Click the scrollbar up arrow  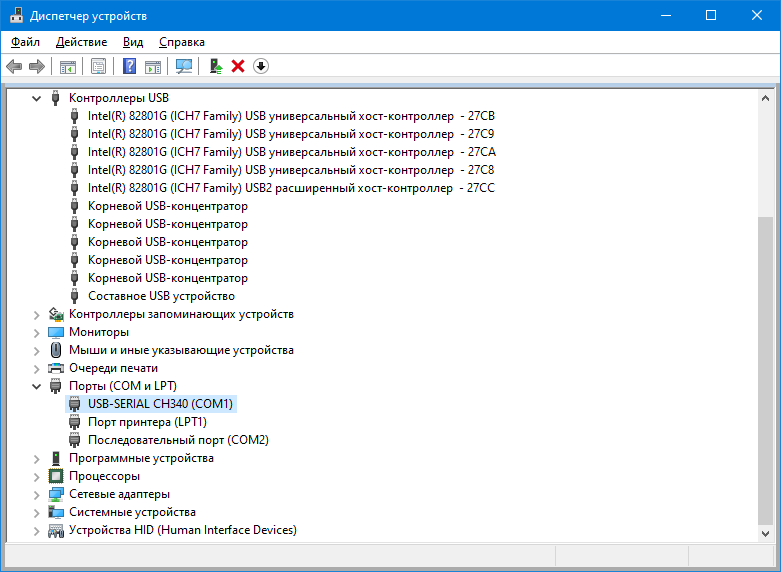(766, 98)
